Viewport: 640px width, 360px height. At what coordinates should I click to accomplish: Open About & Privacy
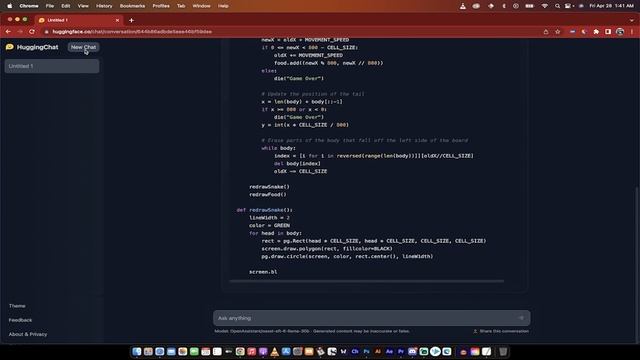[28, 334]
